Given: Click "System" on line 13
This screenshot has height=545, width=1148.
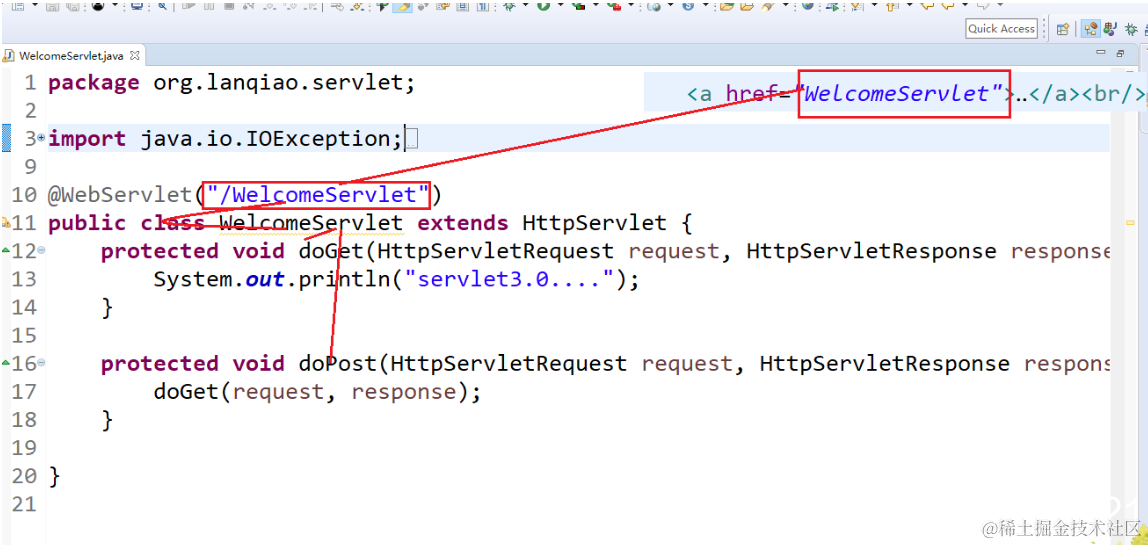Looking at the screenshot, I should (x=193, y=279).
